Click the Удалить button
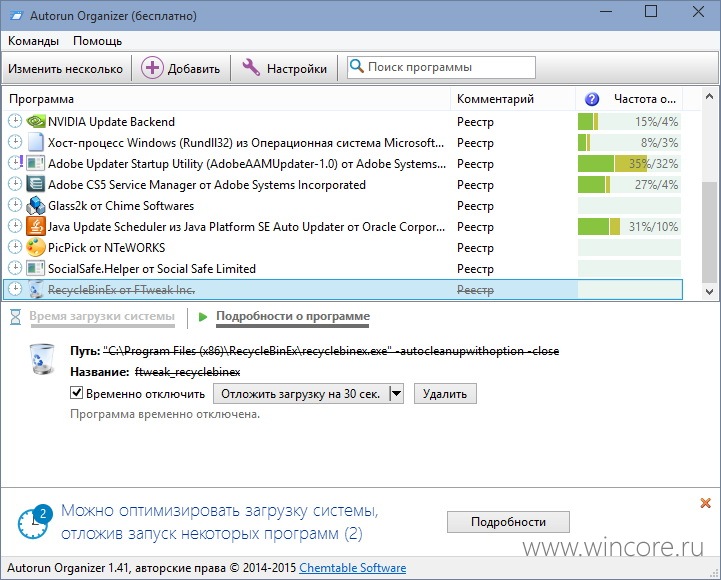This screenshot has width=721, height=580. coord(445,394)
